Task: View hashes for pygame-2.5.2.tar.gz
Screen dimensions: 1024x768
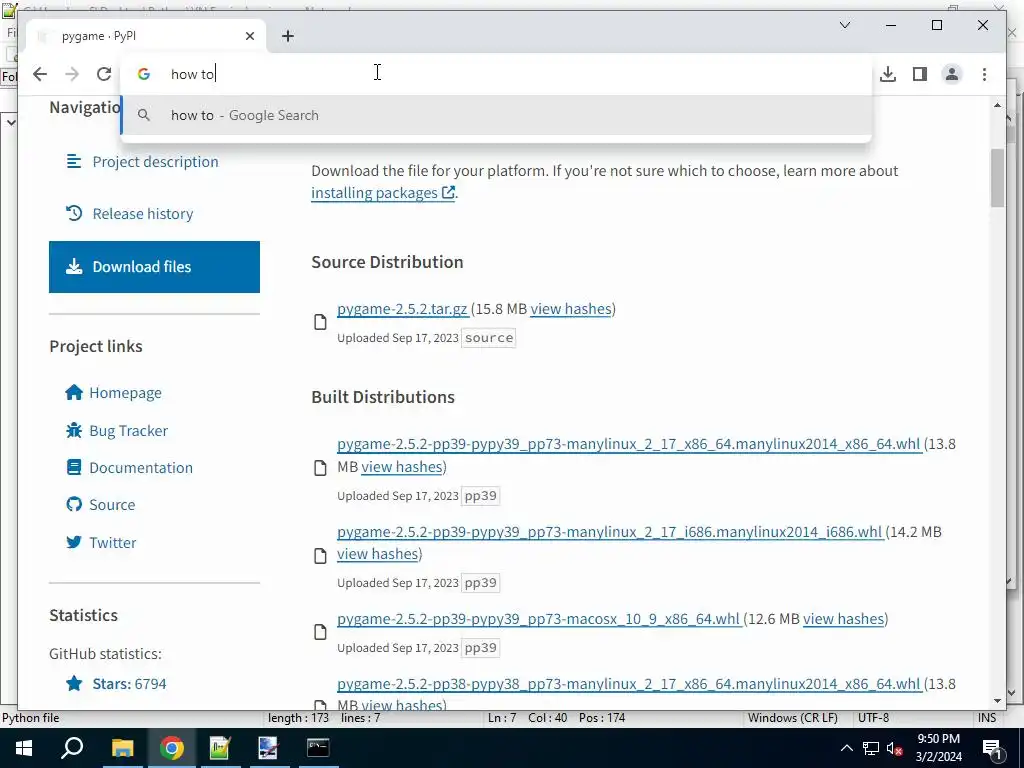Action: tap(571, 309)
